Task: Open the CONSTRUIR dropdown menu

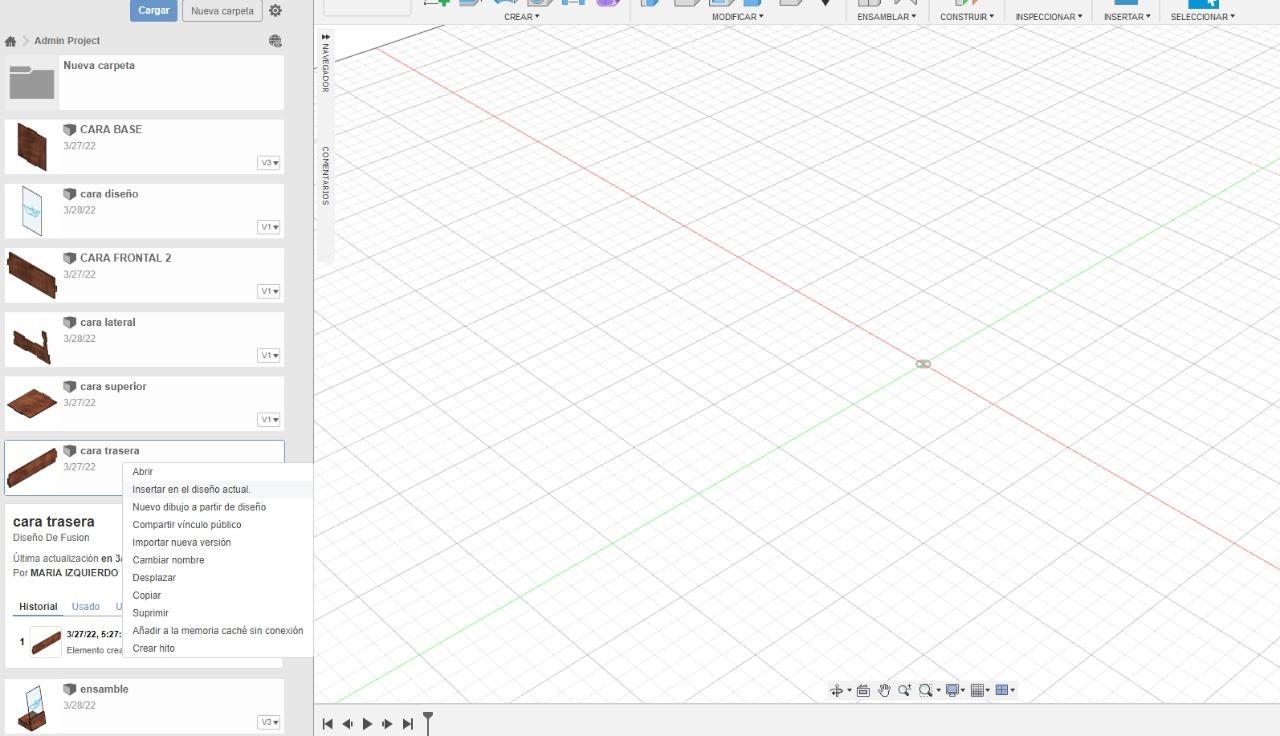Action: click(967, 17)
